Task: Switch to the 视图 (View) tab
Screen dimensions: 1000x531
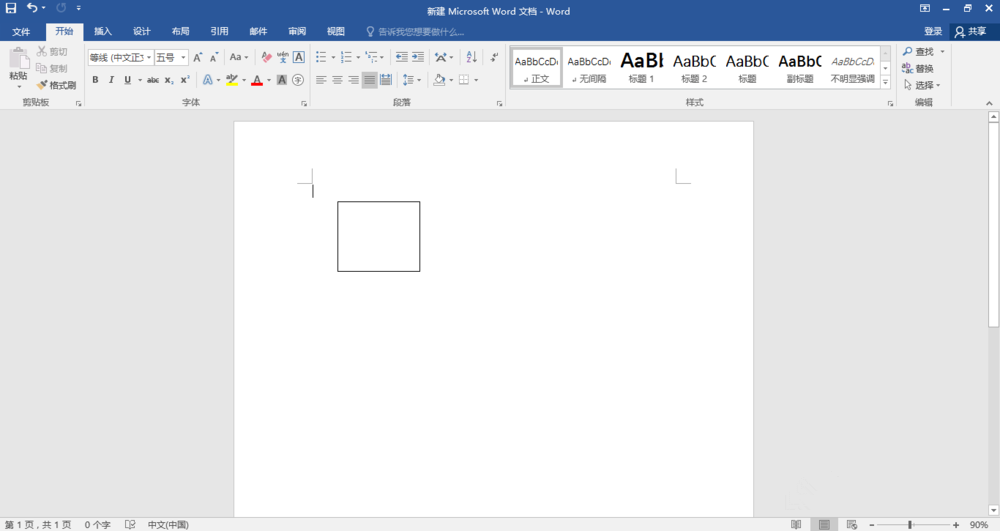Action: coord(336,31)
